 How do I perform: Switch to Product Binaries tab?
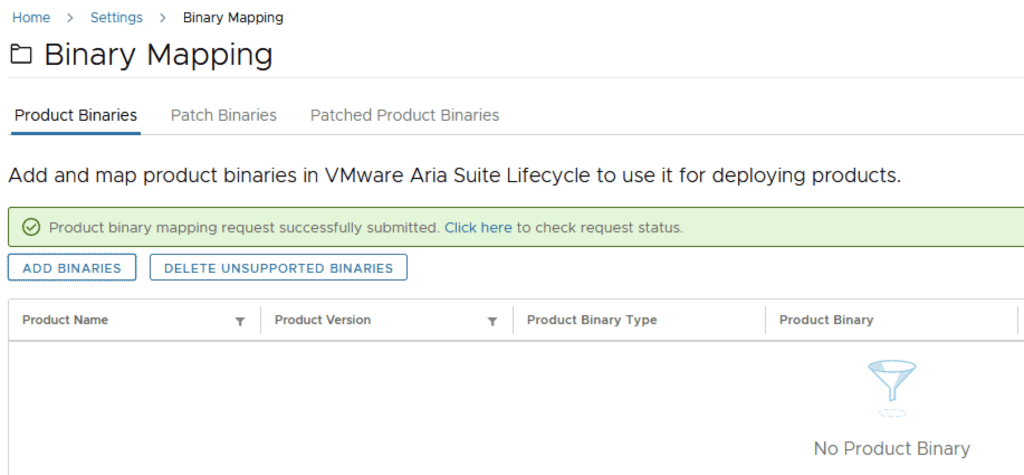(x=76, y=116)
